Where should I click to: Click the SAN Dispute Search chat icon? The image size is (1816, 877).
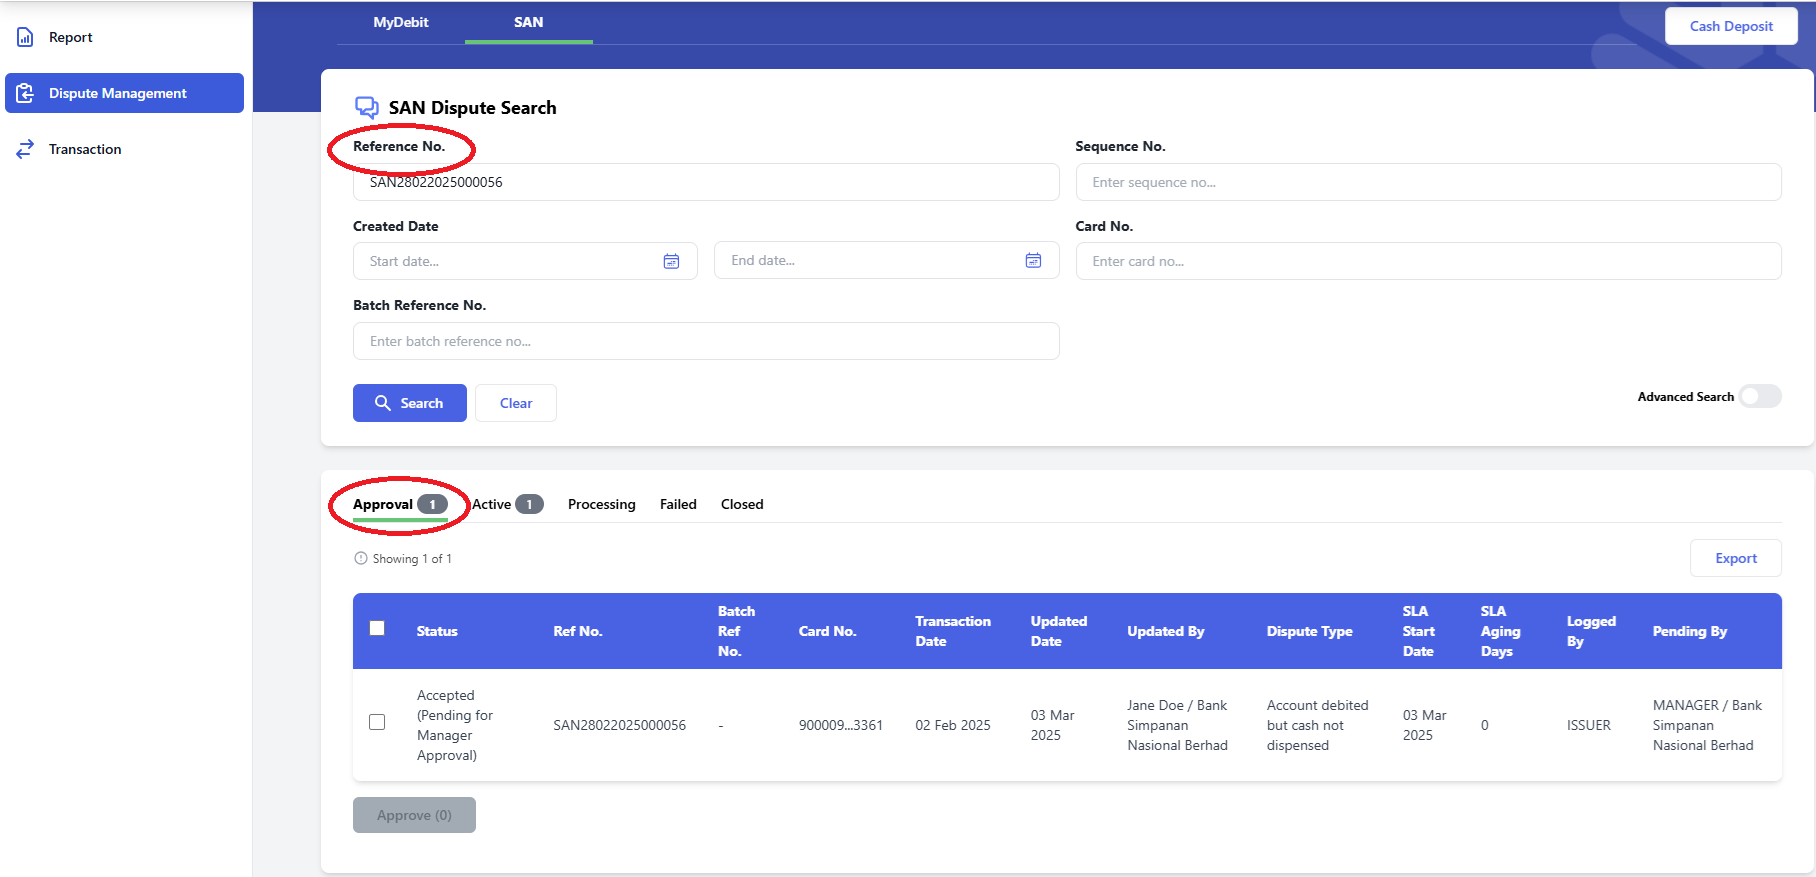click(x=367, y=108)
